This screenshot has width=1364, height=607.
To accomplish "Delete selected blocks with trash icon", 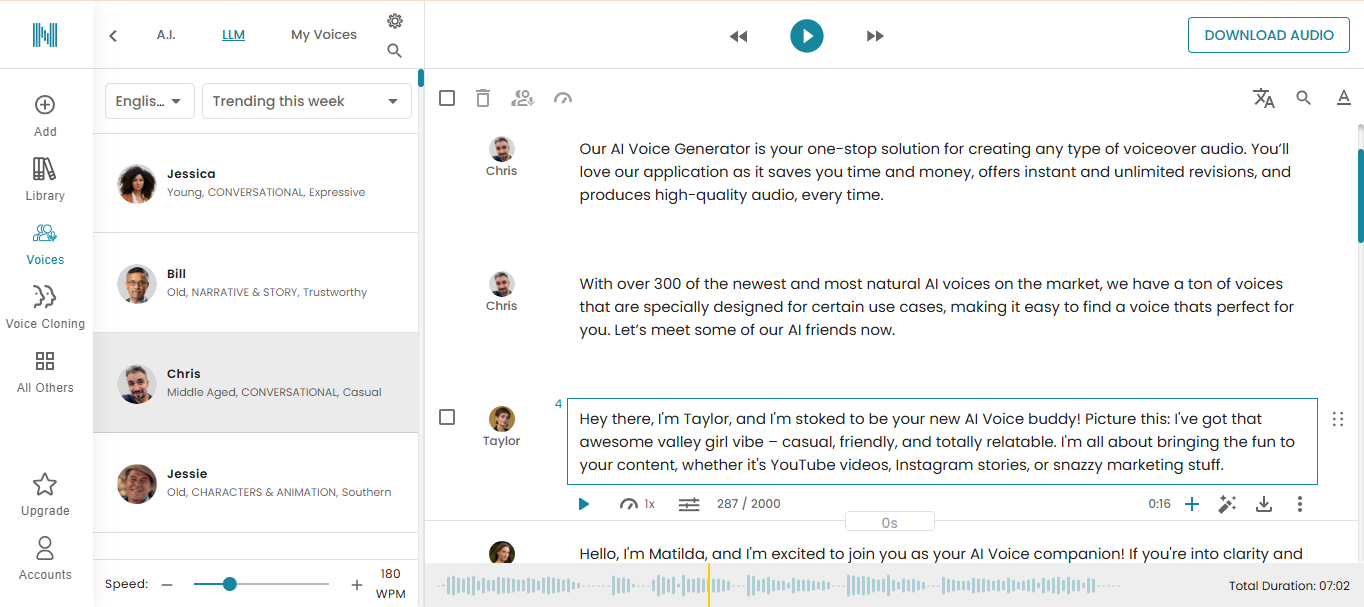I will 483,98.
